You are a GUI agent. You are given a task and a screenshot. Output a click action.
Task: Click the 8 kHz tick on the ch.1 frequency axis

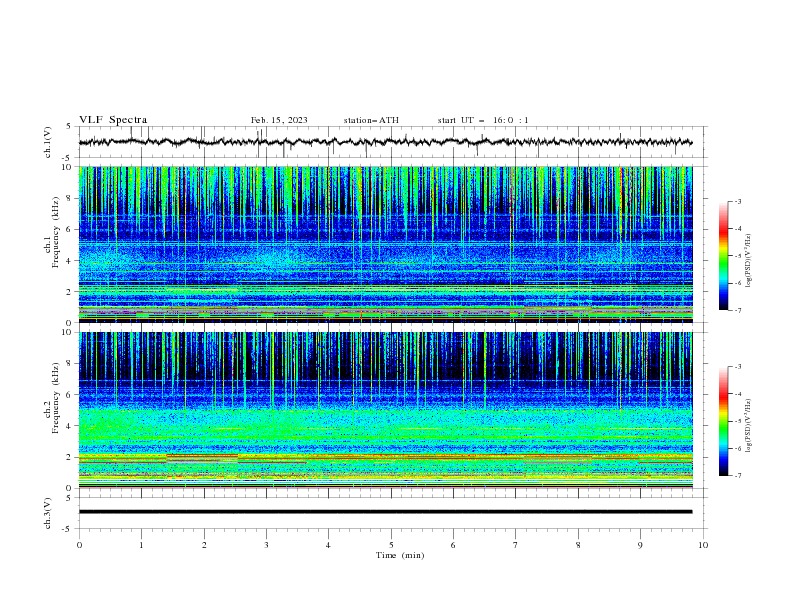click(69, 198)
